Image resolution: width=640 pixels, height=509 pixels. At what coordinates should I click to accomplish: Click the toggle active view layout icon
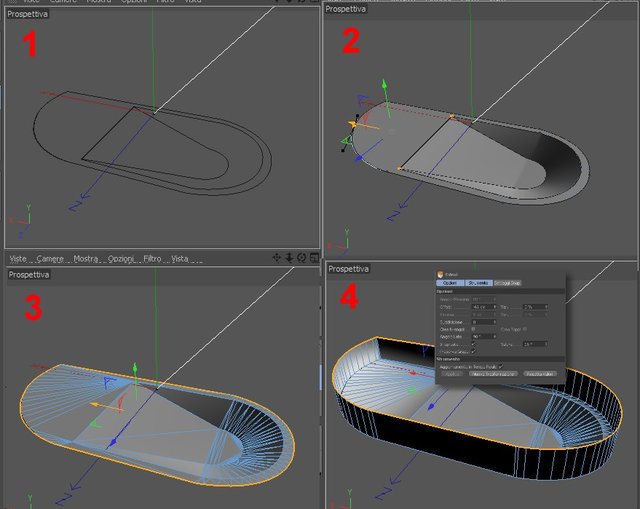314,258
